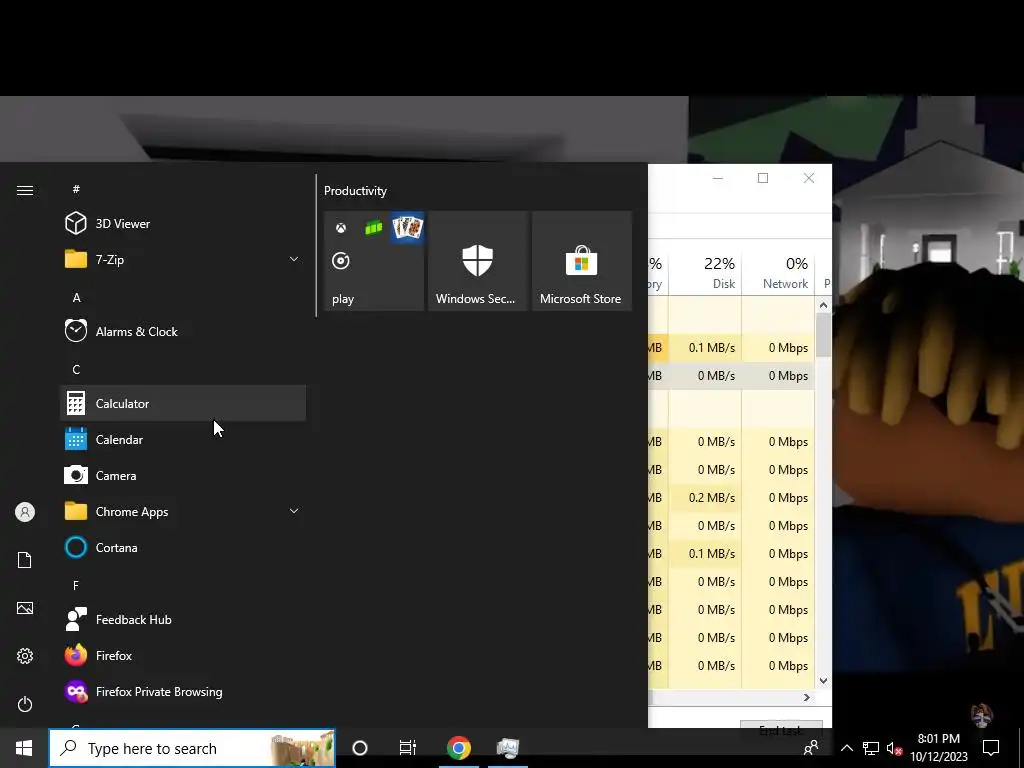
Task: Open the Chrome Apps folder
Action: tap(182, 511)
